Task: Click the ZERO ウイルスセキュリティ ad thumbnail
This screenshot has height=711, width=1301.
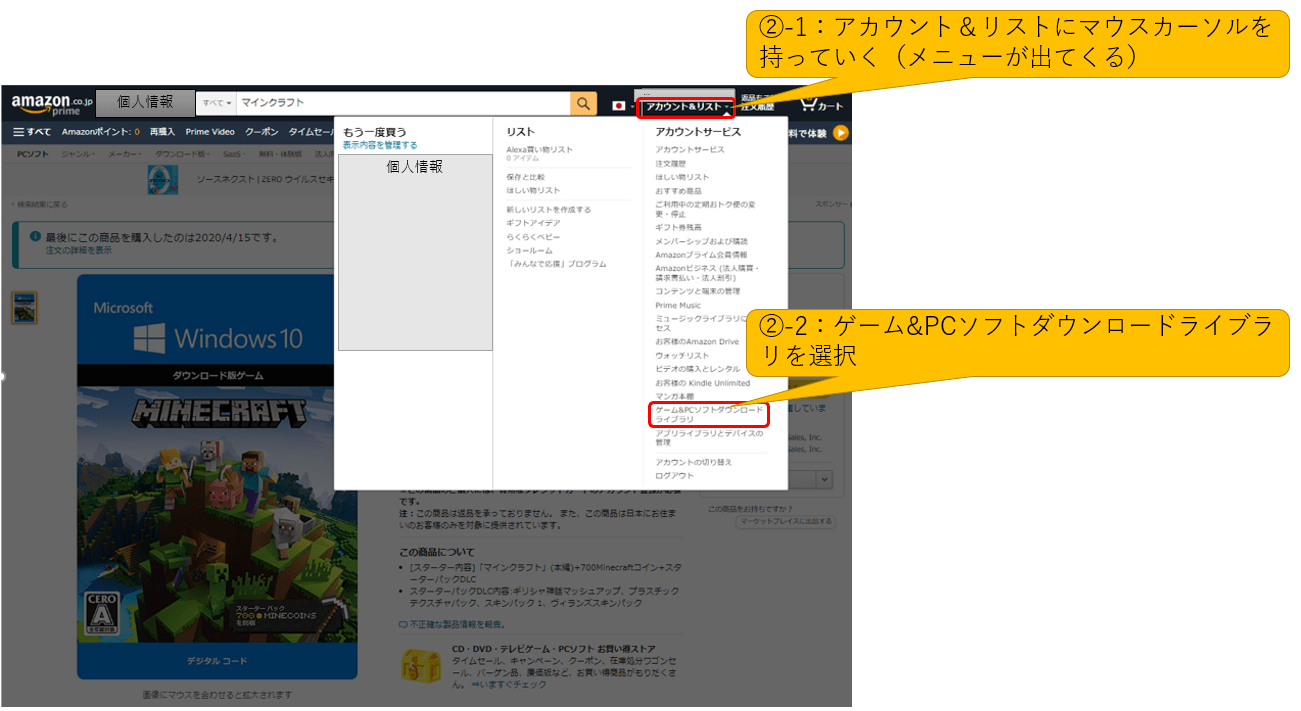Action: click(163, 180)
